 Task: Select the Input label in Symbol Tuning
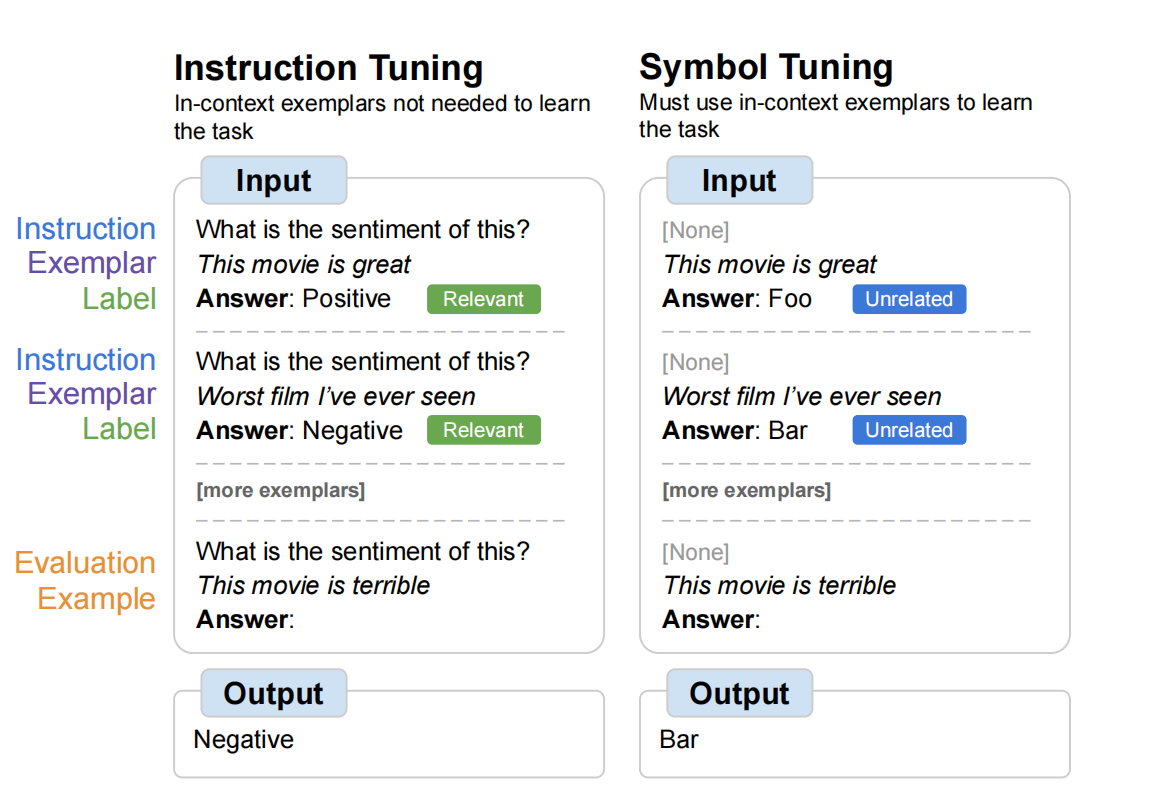[739, 180]
